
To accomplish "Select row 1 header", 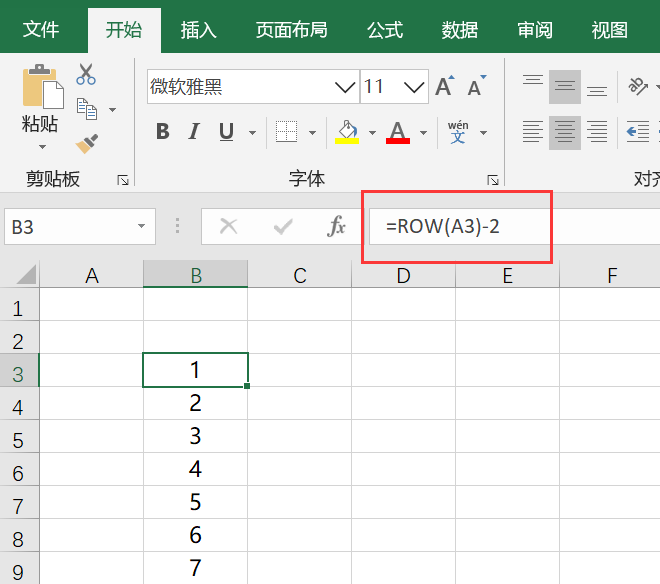I will click(x=19, y=304).
